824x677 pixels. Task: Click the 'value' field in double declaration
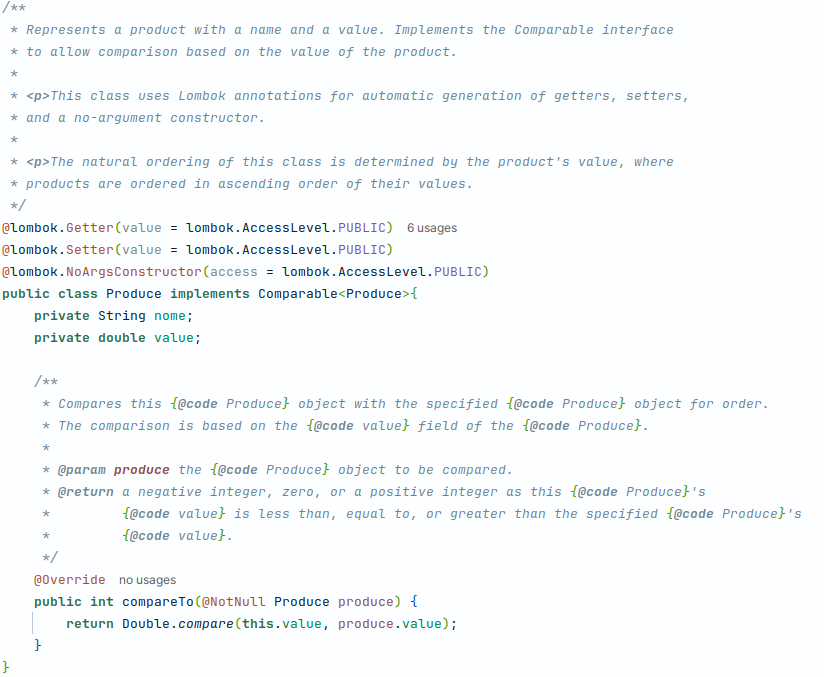pyautogui.click(x=174, y=338)
